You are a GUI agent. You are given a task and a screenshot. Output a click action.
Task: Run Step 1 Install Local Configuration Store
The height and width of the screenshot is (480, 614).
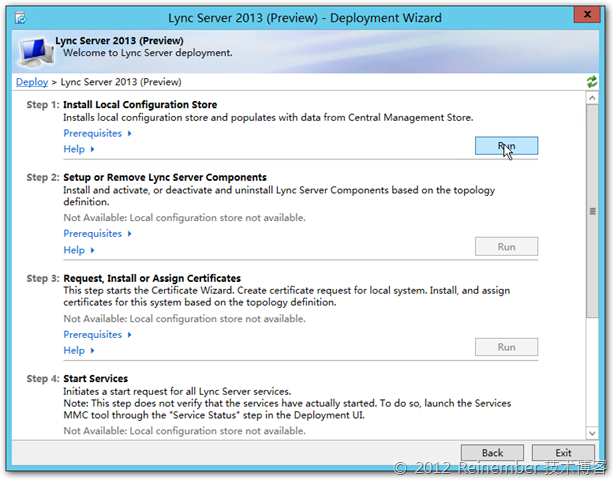(x=506, y=146)
